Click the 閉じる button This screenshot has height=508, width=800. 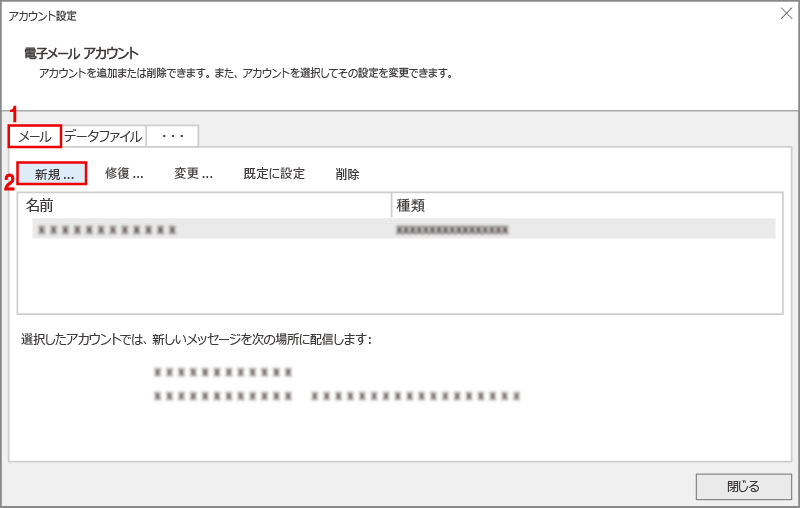coord(743,487)
